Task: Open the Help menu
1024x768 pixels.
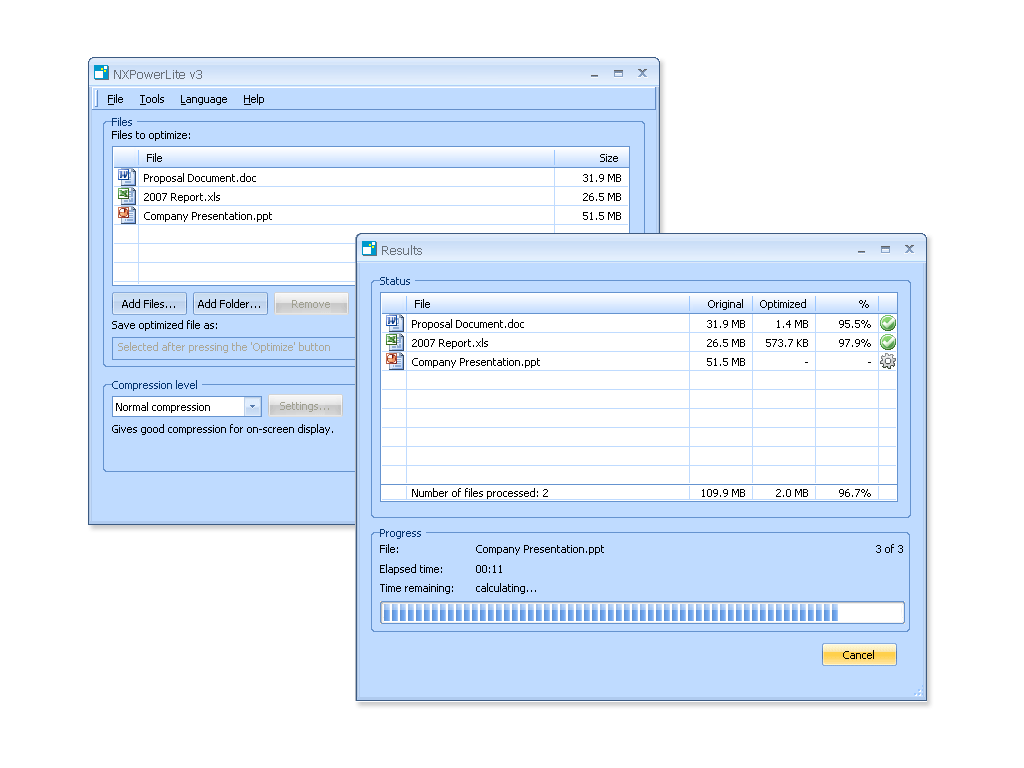Action: pyautogui.click(x=253, y=99)
